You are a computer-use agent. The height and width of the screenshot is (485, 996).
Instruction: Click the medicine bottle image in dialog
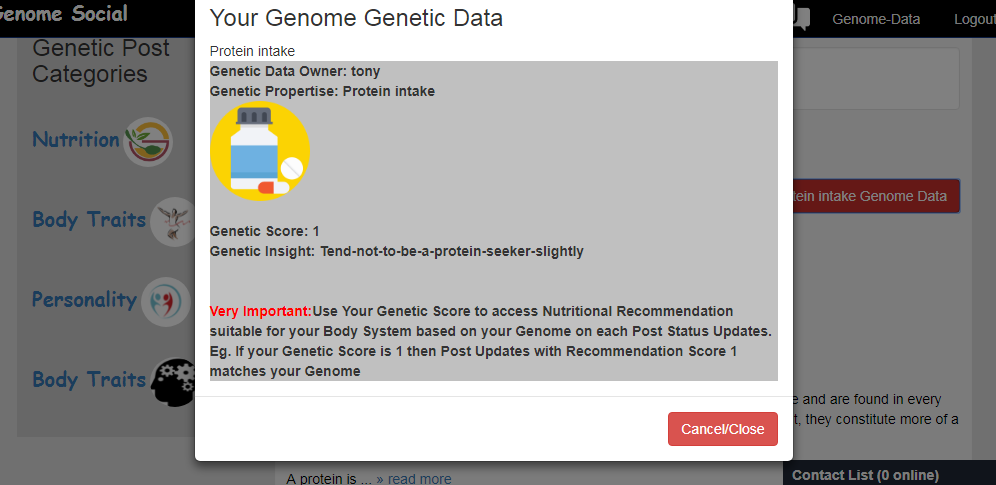tap(260, 152)
